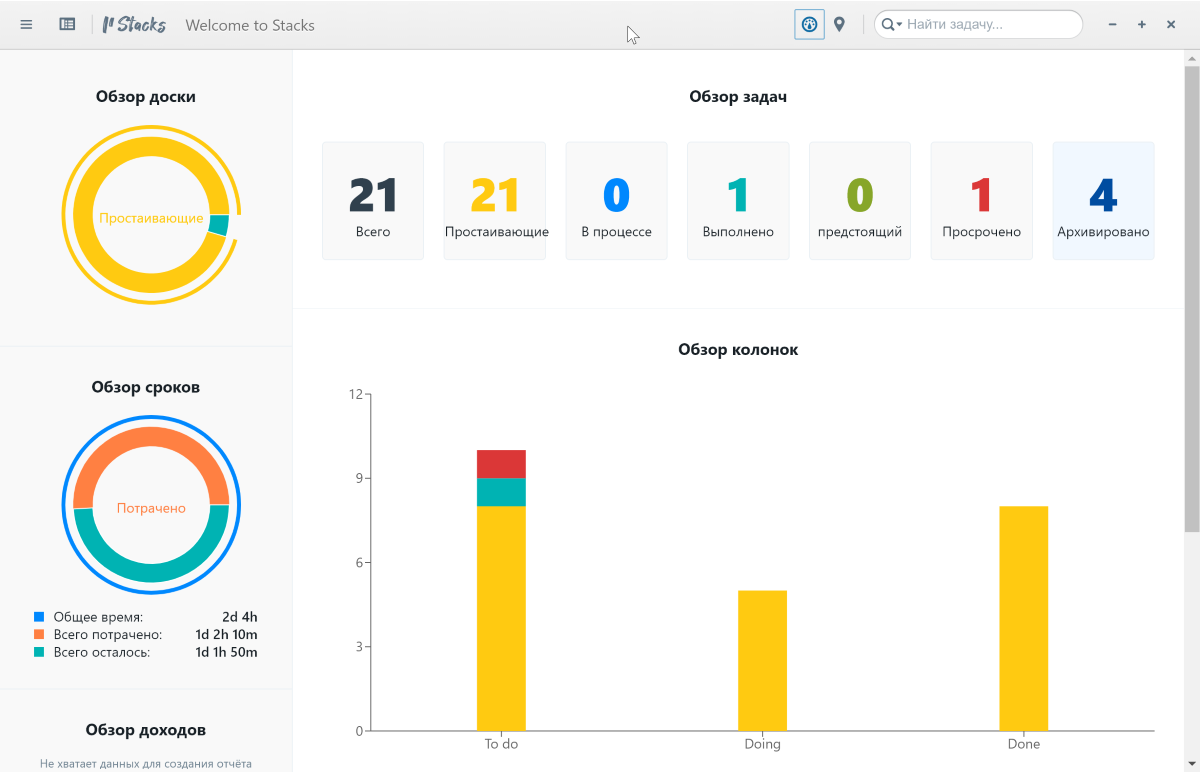Click the plus button in title bar
This screenshot has height=772, width=1200.
[1142, 24]
